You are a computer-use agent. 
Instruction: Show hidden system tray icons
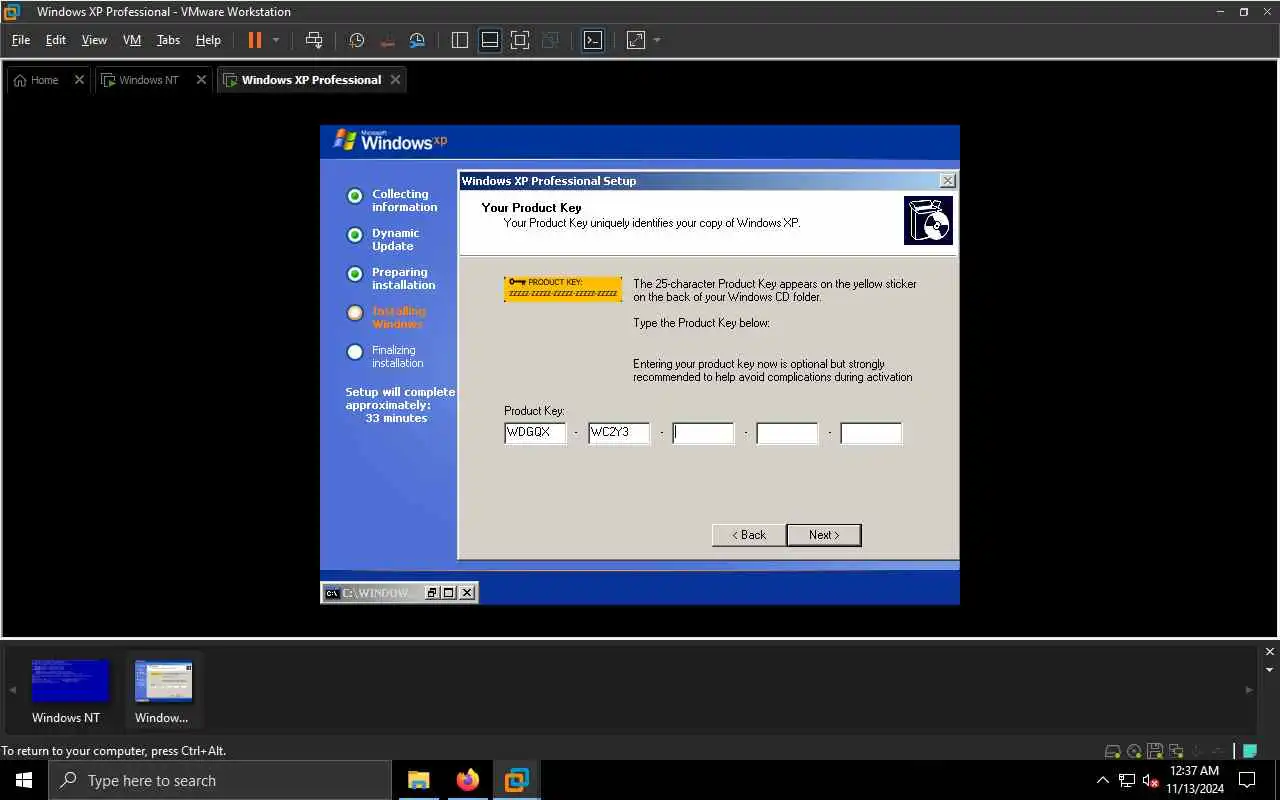1103,780
